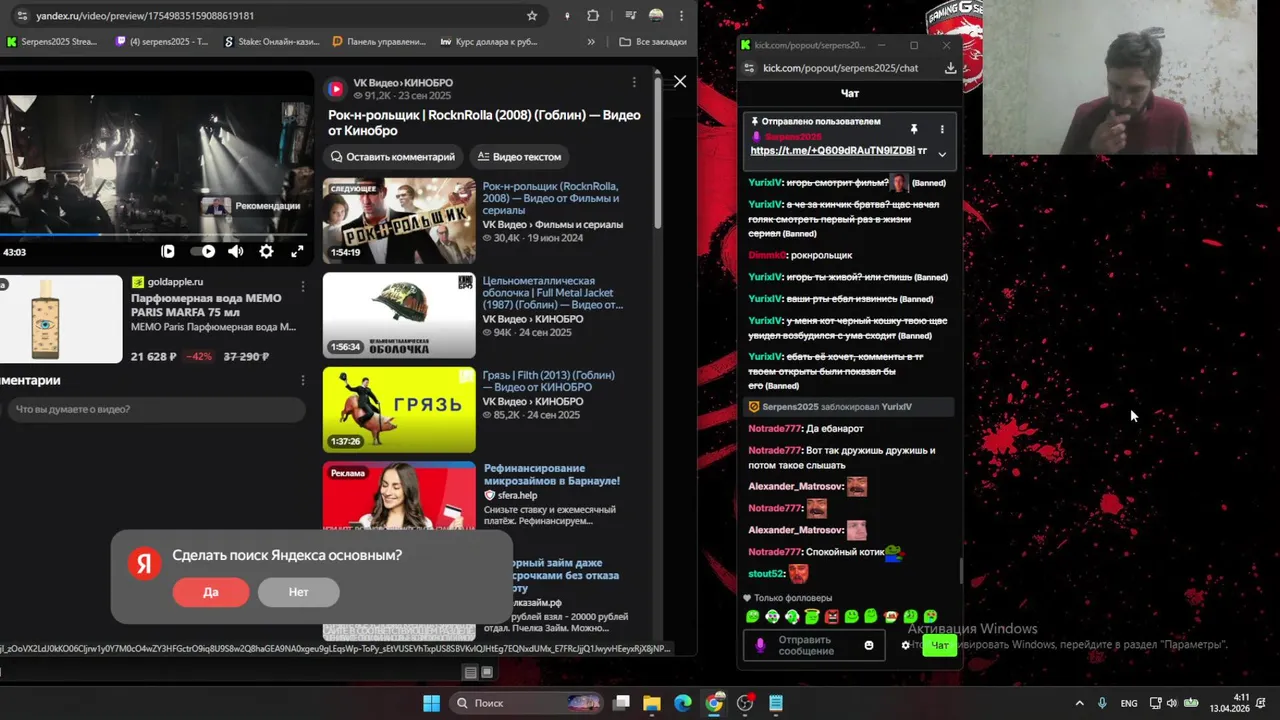Viewport: 1280px width, 720px height.
Task: Click Dimmk6 username in chat
Action: pos(767,255)
